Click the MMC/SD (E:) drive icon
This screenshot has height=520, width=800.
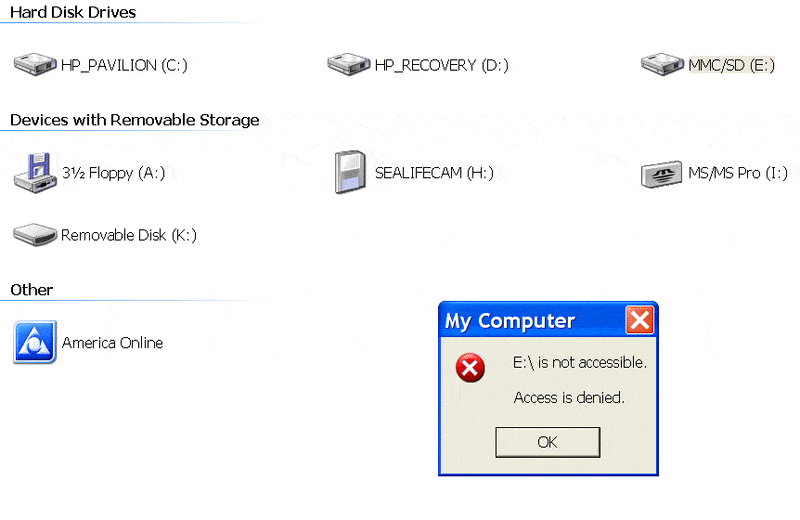tap(663, 65)
